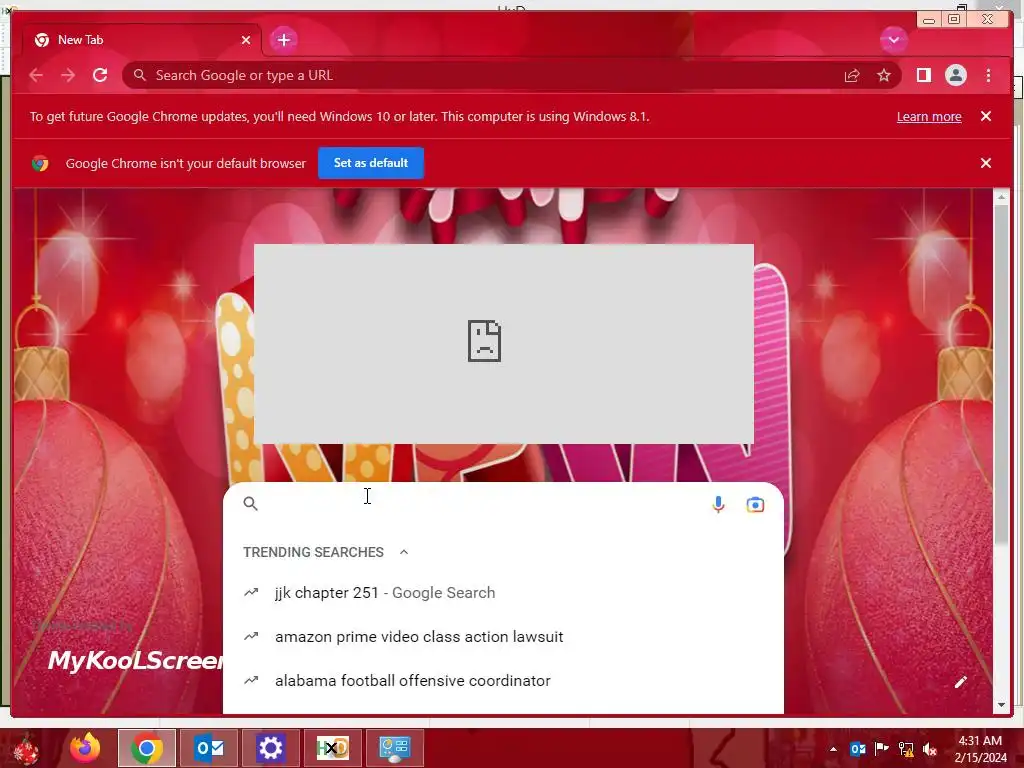The height and width of the screenshot is (768, 1024).
Task: Click the page scrollbar up arrow
Action: point(1001,197)
